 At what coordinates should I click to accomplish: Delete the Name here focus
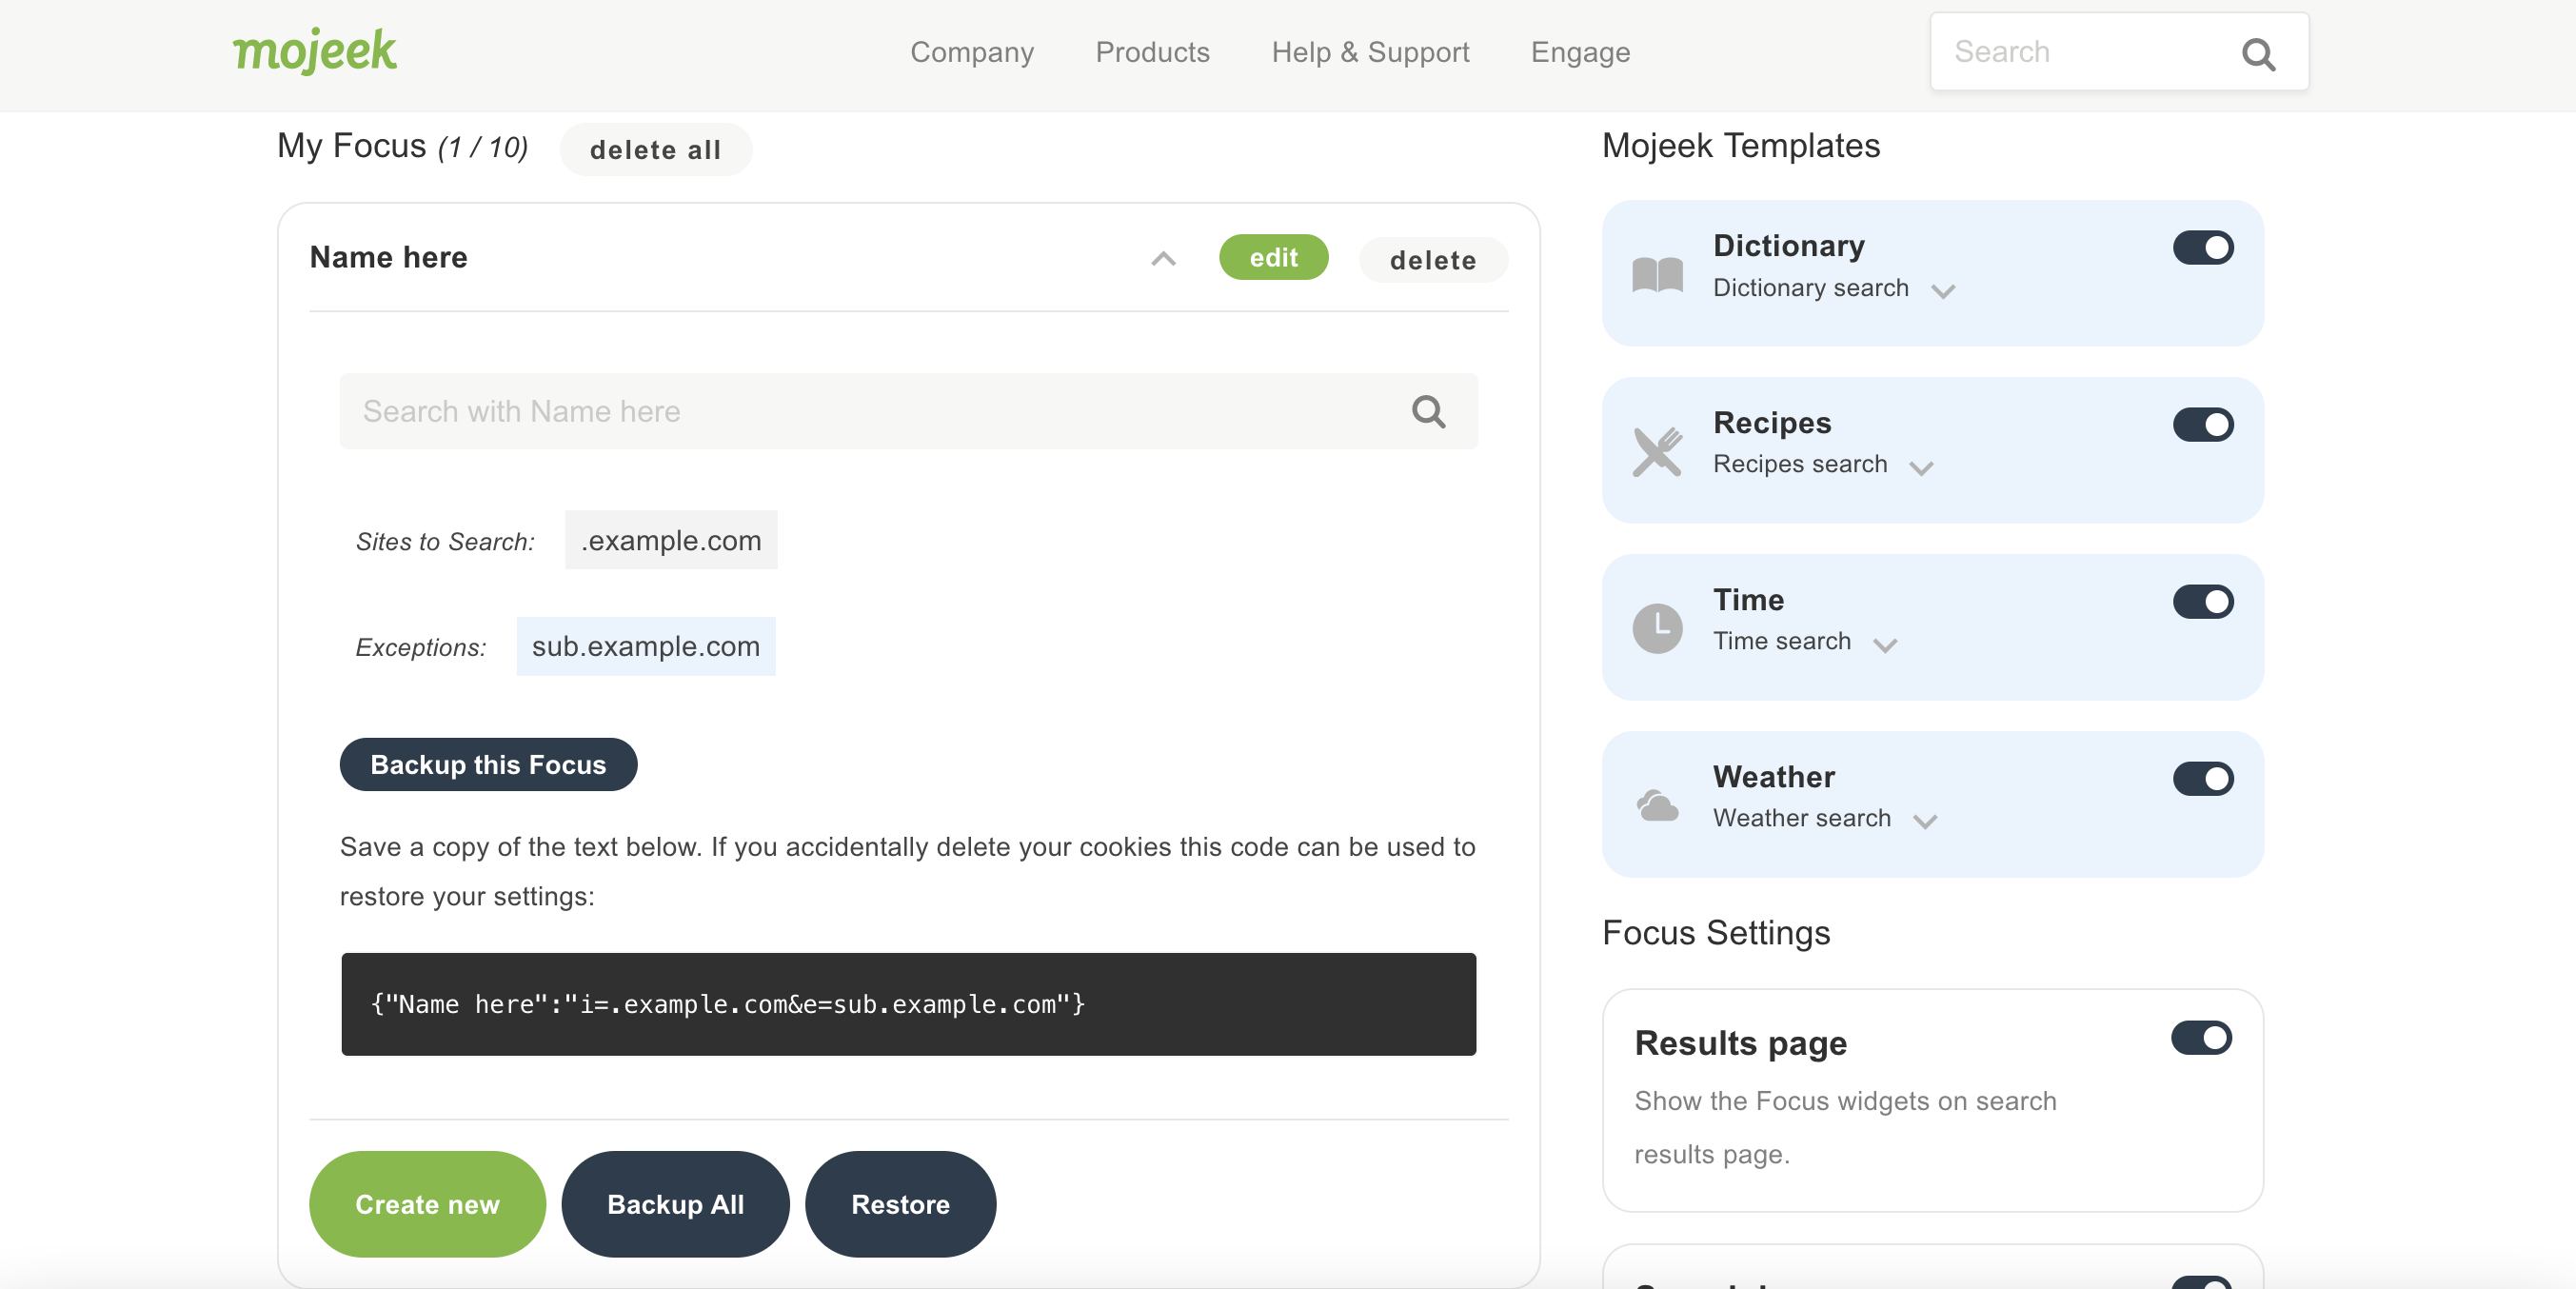point(1432,260)
